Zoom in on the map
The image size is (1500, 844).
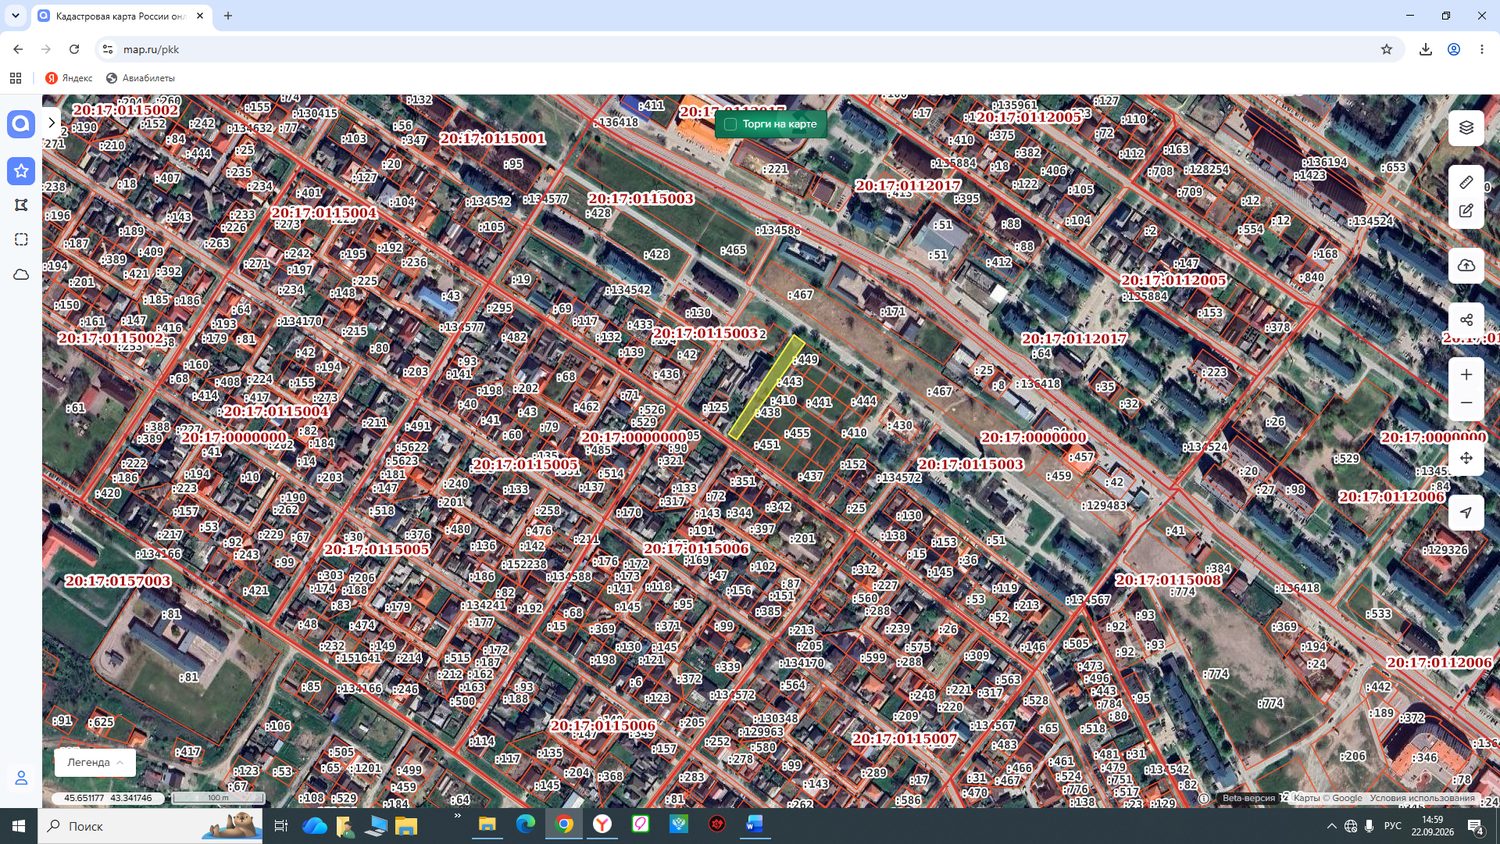coord(1466,375)
